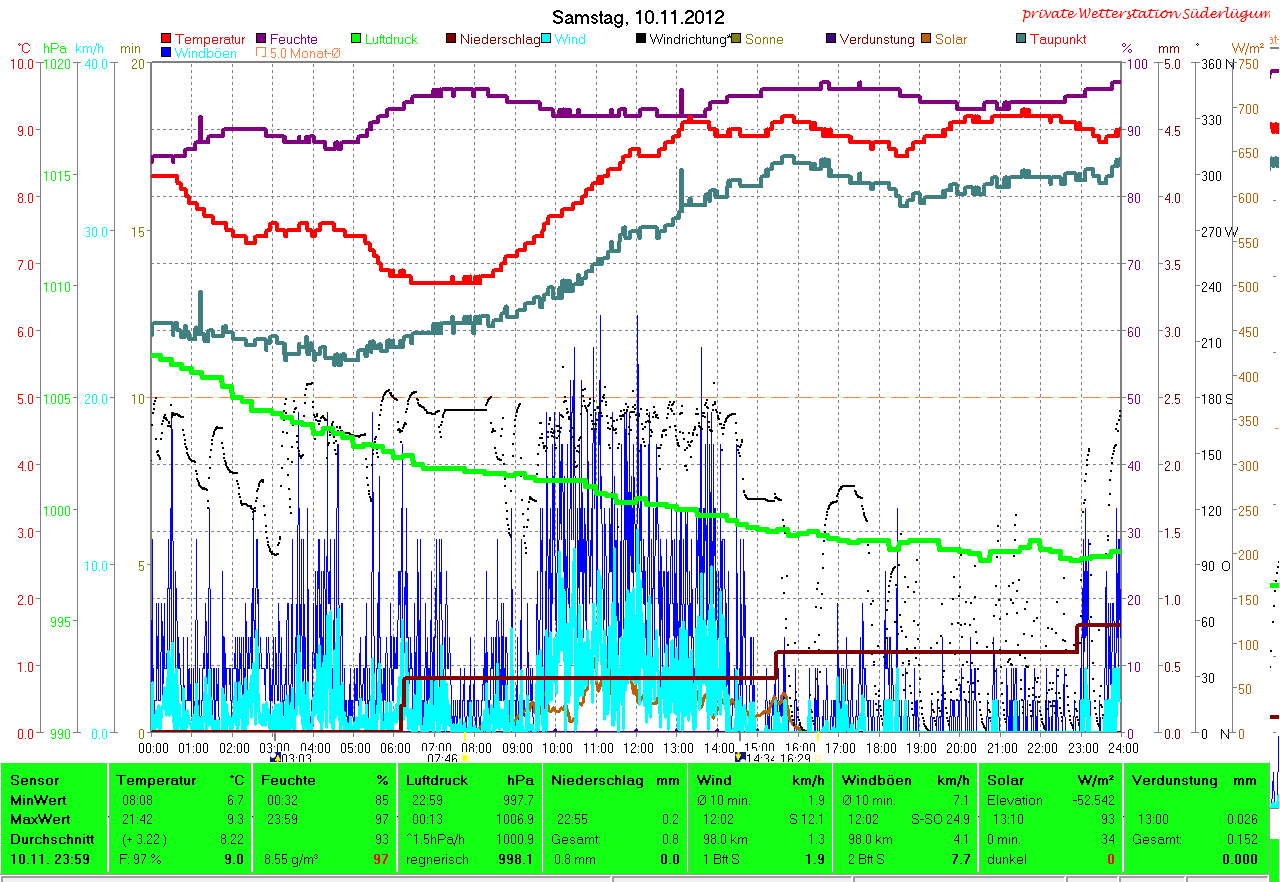Click the 12:00 time axis label
This screenshot has height=882, width=1280.
click(637, 747)
